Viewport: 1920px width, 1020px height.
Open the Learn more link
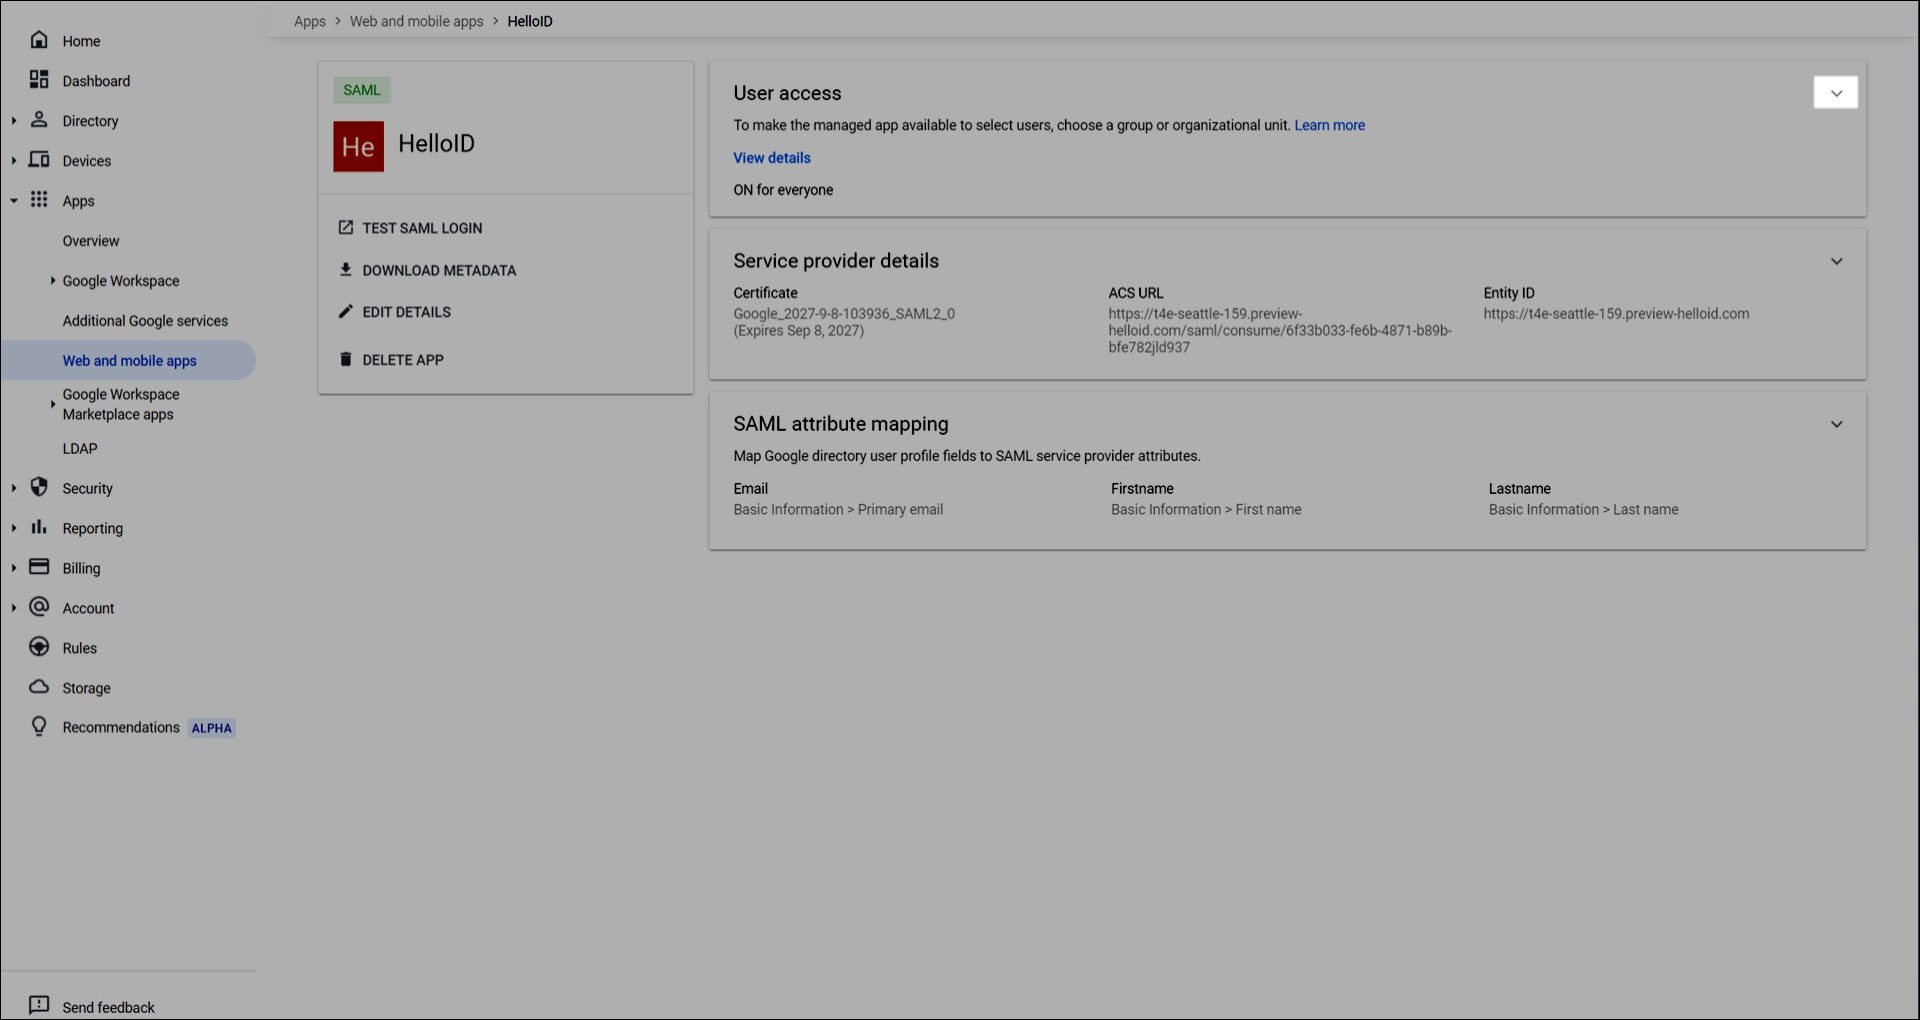[1330, 125]
